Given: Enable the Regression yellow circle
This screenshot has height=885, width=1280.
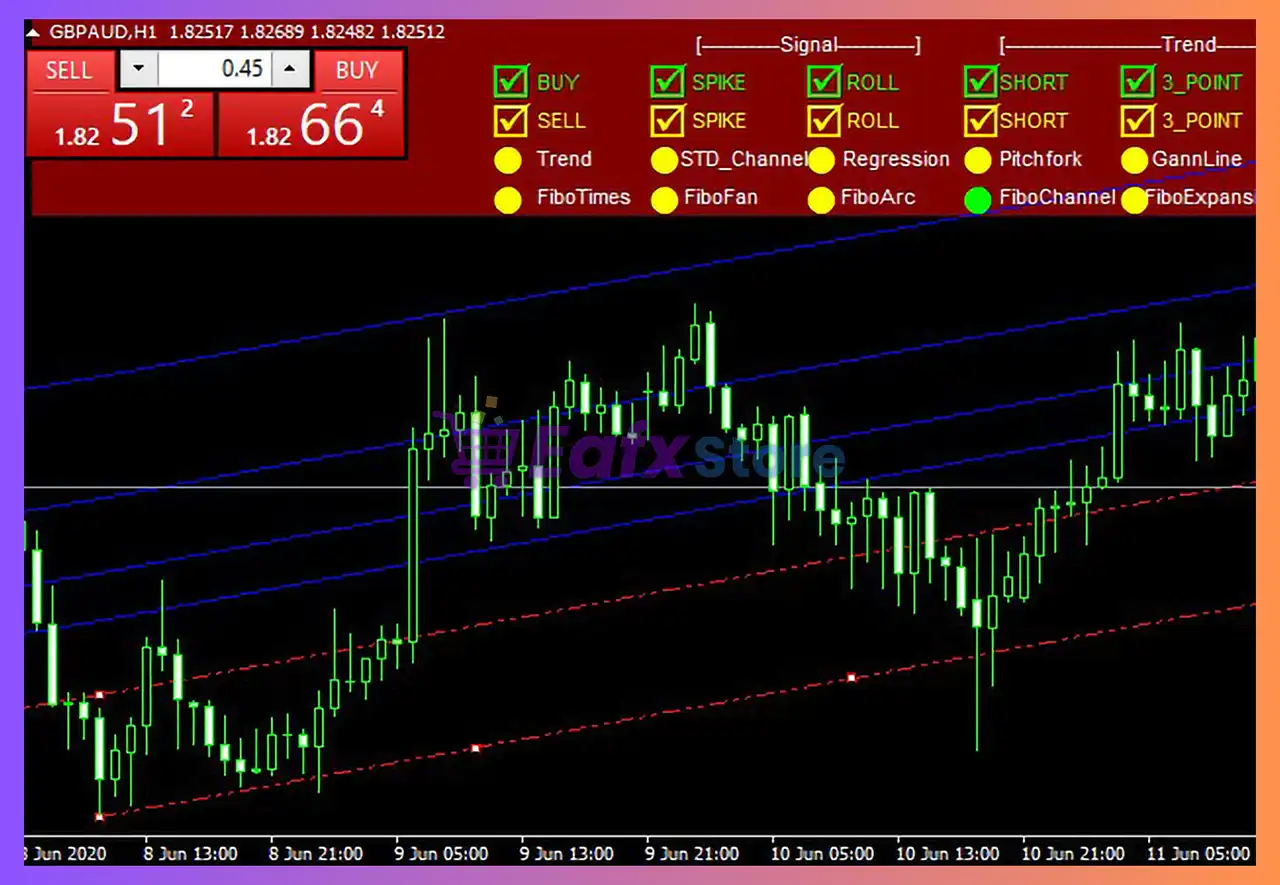Looking at the screenshot, I should 821,160.
